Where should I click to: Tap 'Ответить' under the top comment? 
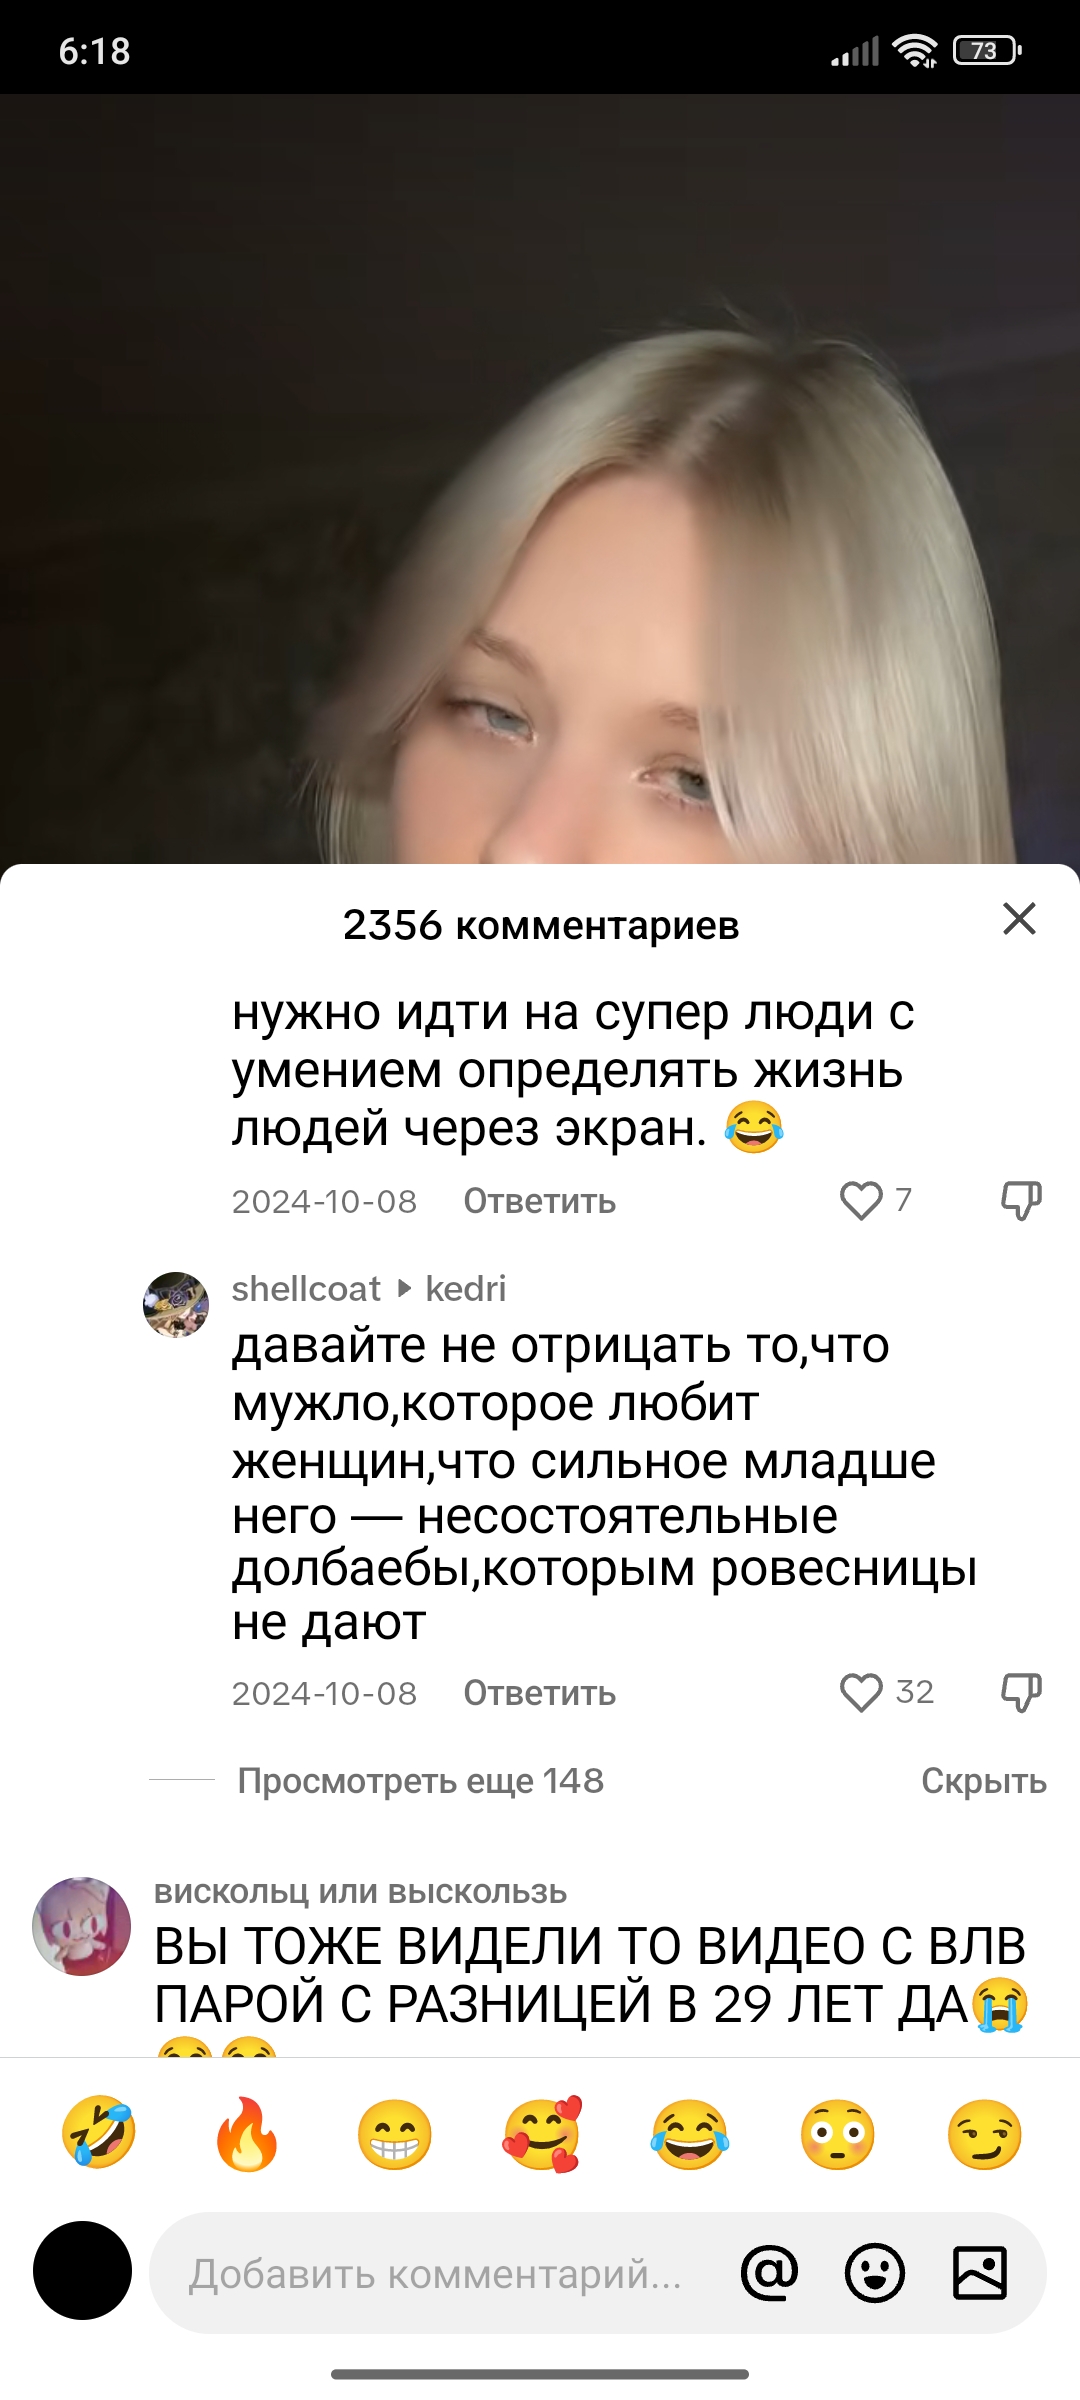[x=540, y=1201]
